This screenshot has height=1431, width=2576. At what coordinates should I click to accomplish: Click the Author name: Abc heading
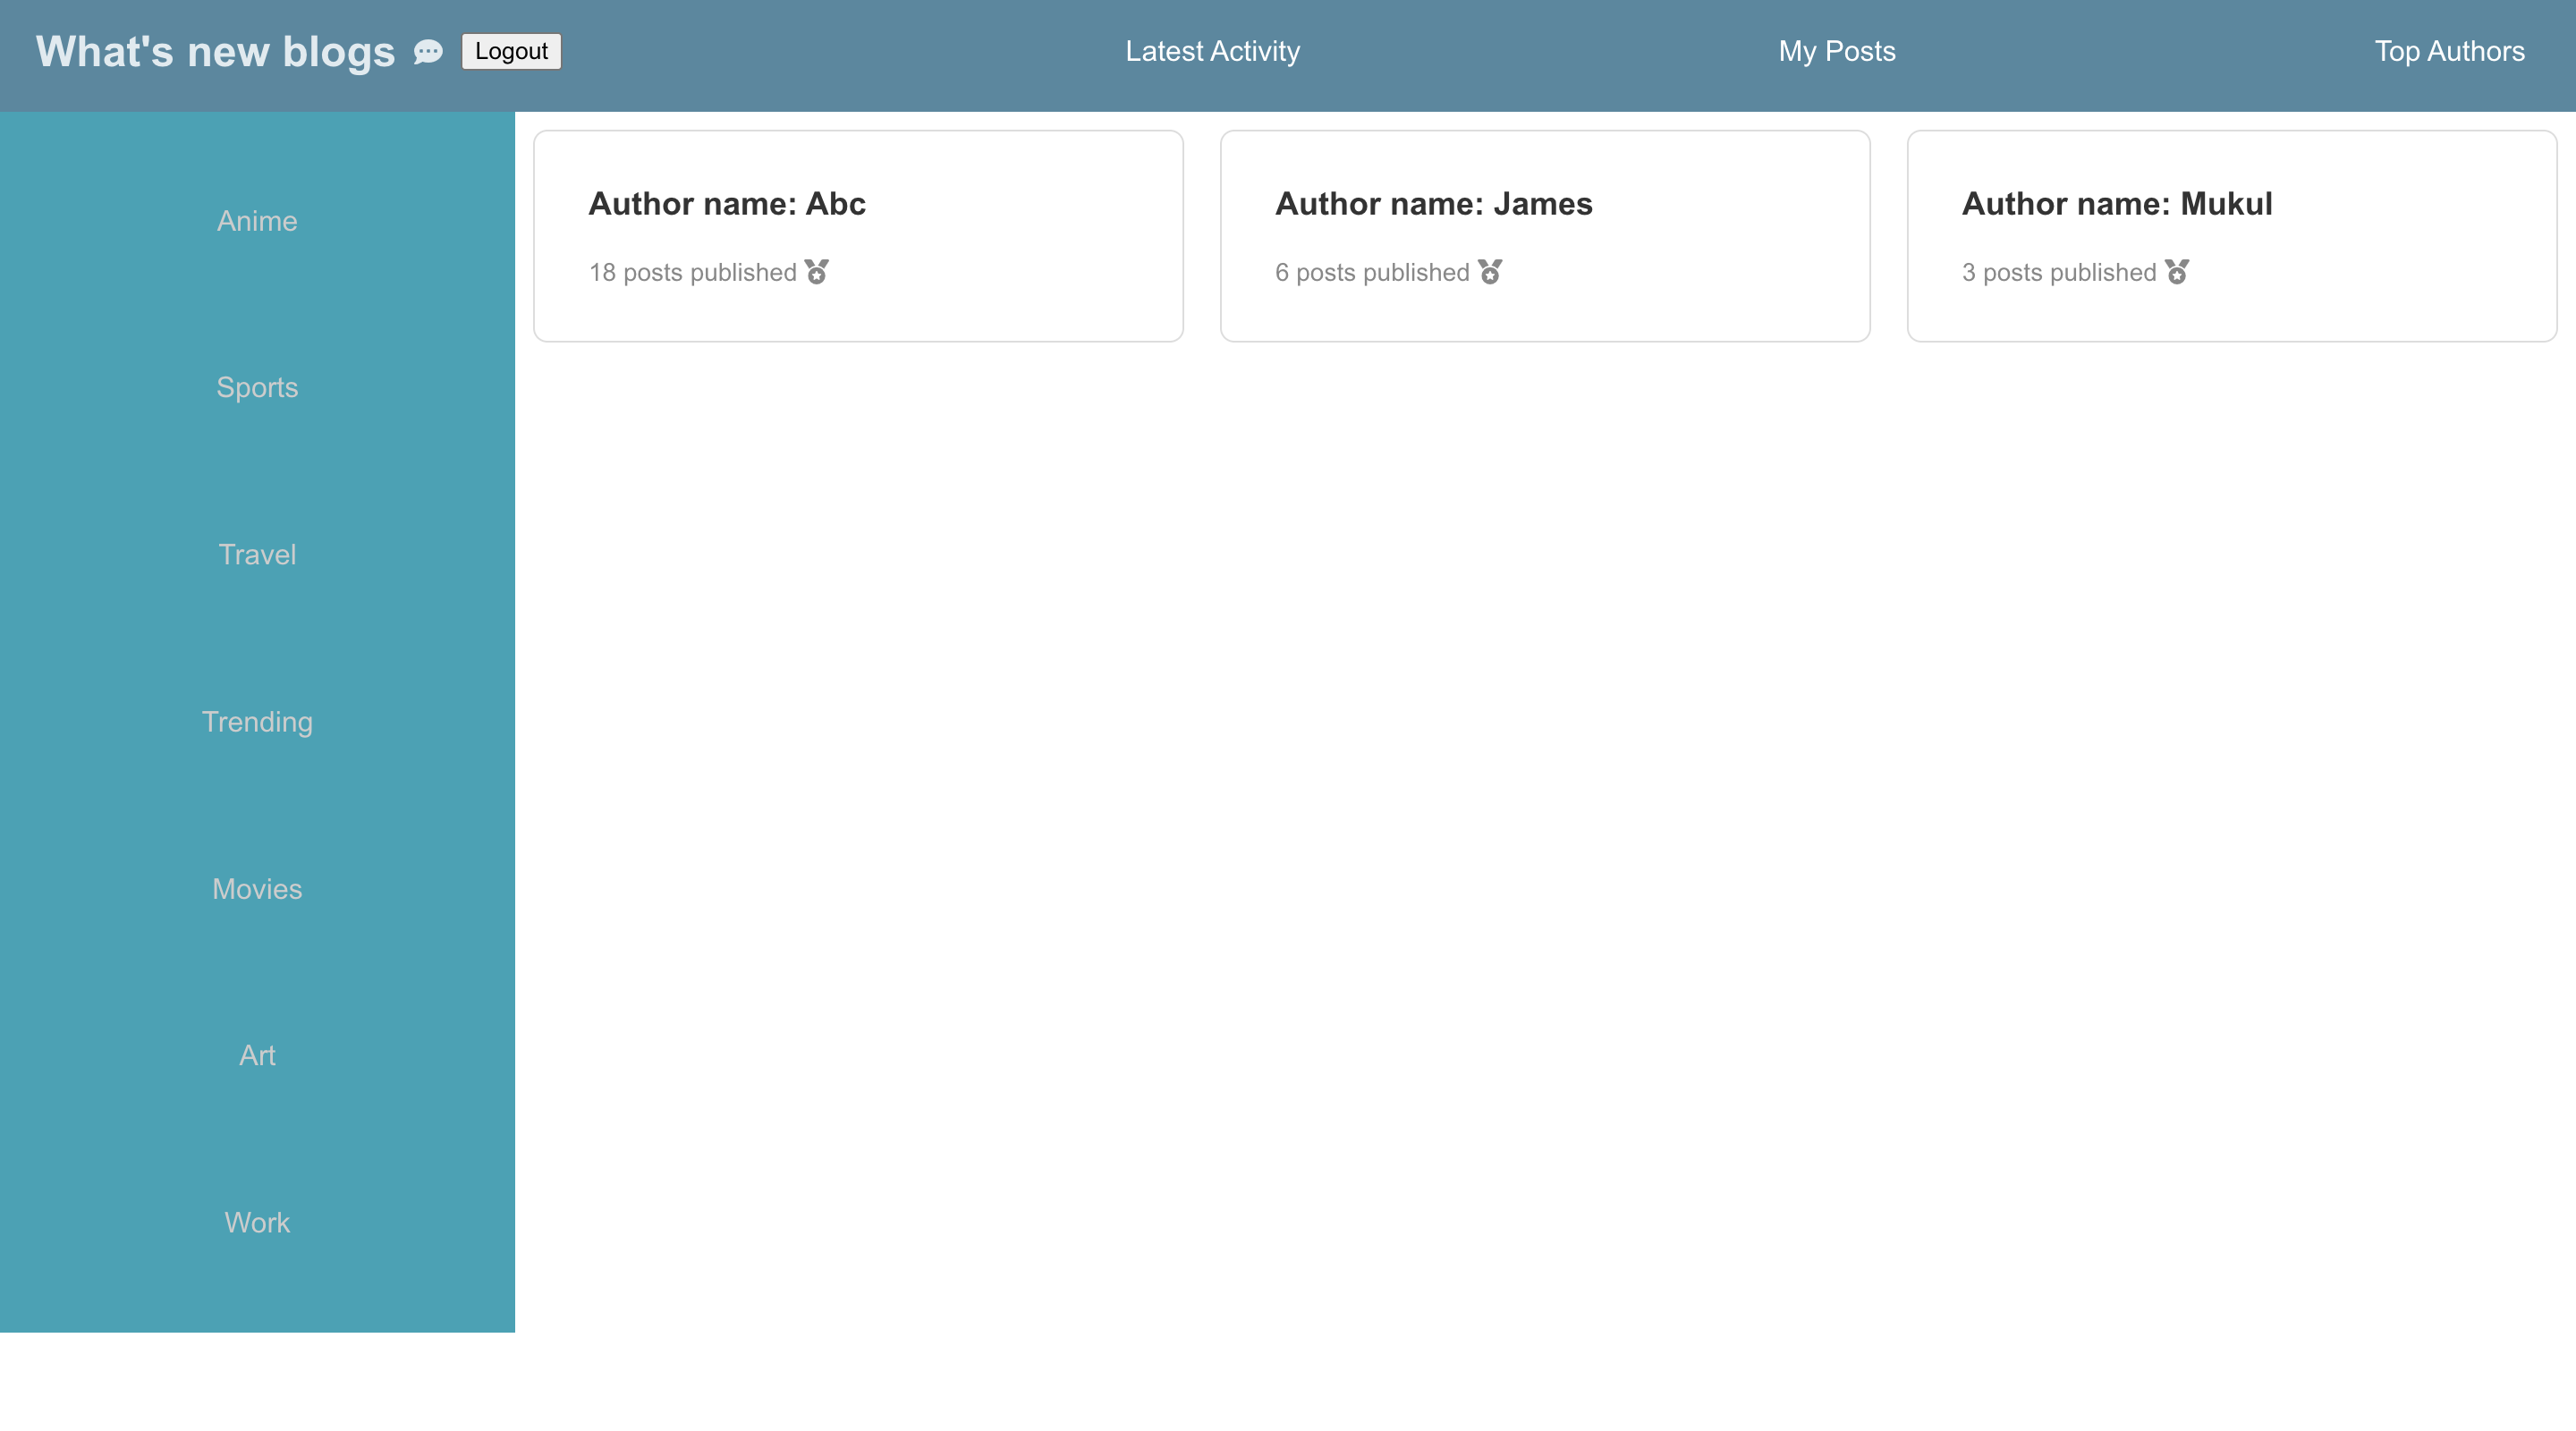(726, 204)
